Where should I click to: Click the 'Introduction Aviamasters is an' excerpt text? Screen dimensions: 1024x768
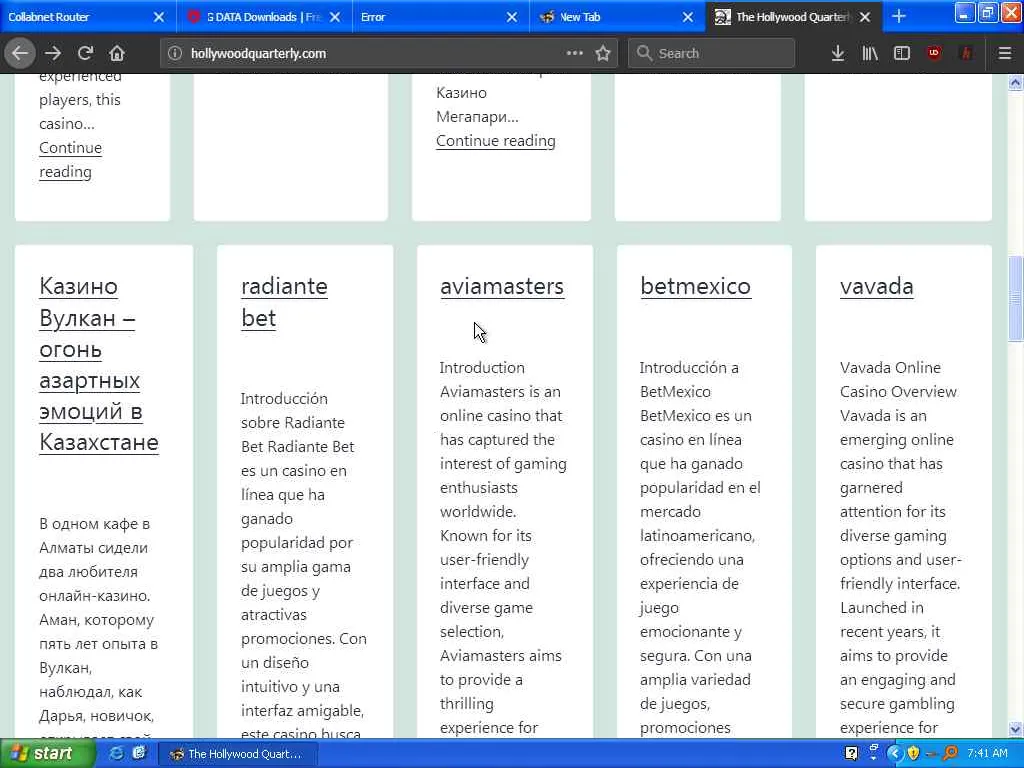(503, 547)
